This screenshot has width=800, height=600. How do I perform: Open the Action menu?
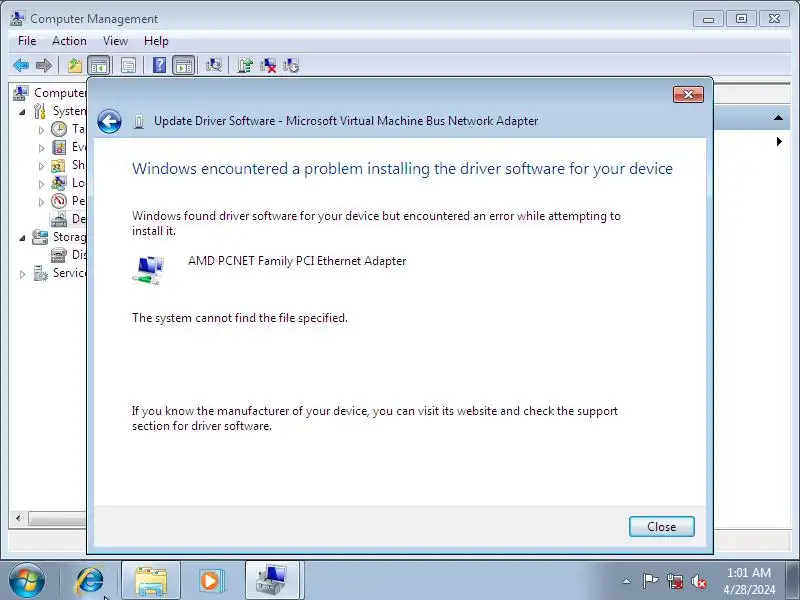[69, 41]
